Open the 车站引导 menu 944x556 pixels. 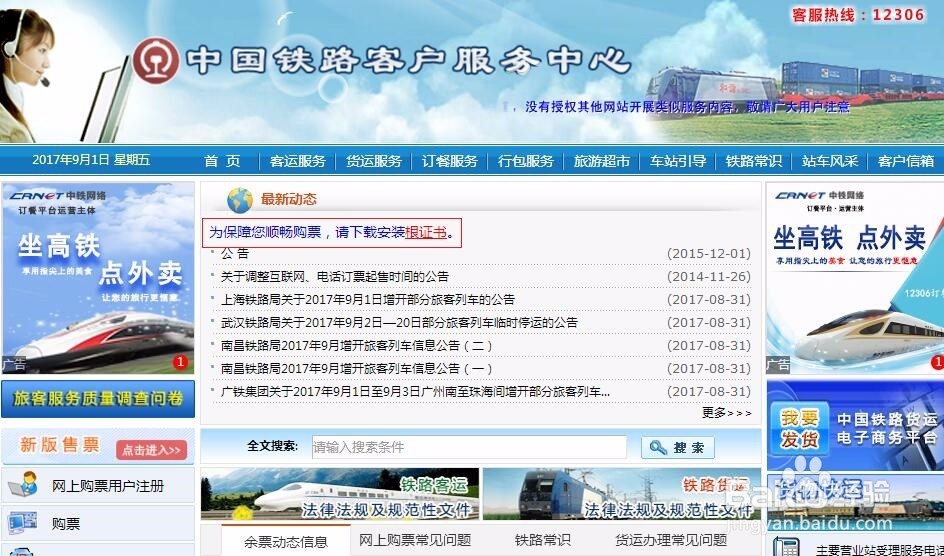[x=677, y=161]
